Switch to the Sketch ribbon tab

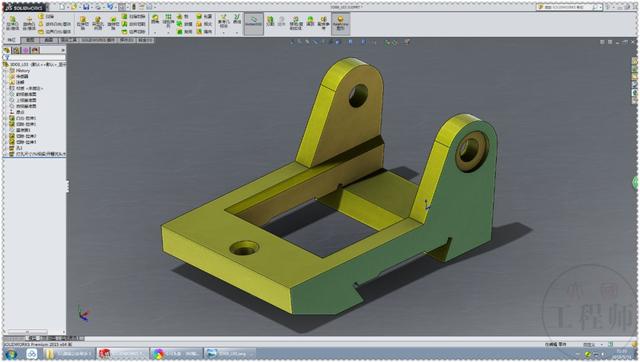30,40
